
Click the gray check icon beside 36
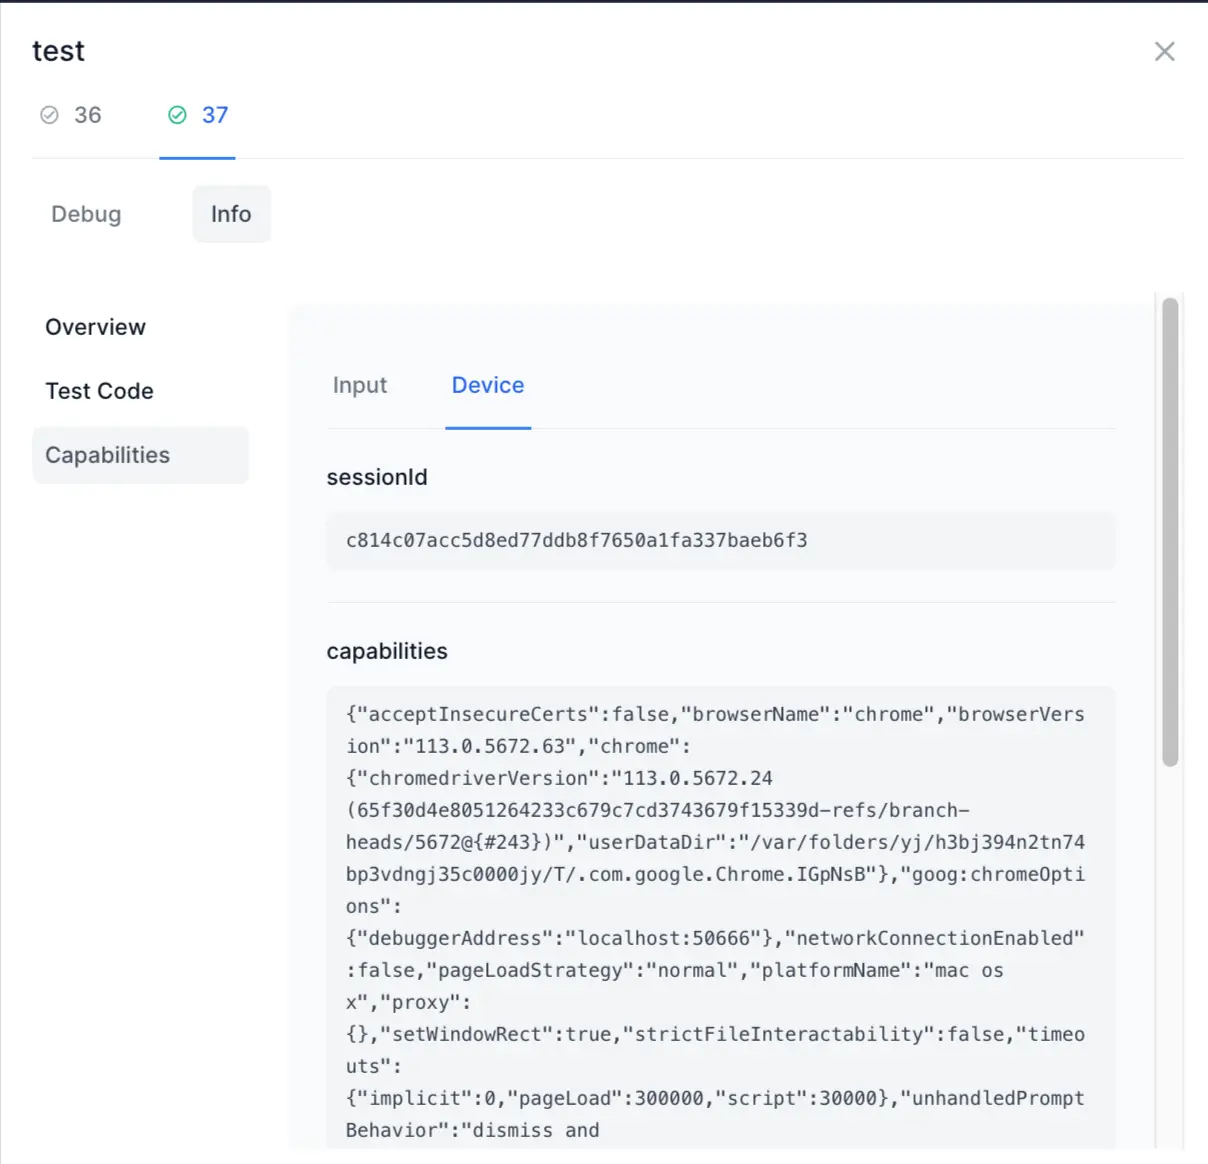(49, 115)
